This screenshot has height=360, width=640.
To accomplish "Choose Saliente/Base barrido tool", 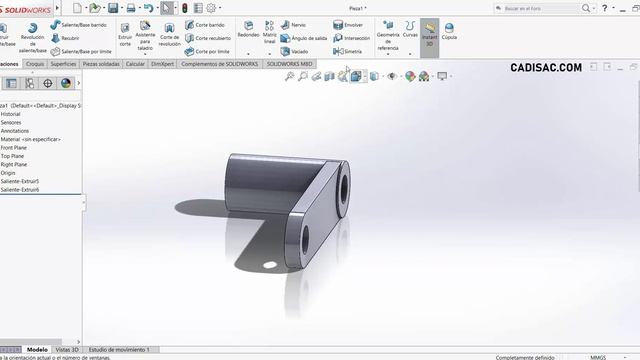I will point(79,25).
